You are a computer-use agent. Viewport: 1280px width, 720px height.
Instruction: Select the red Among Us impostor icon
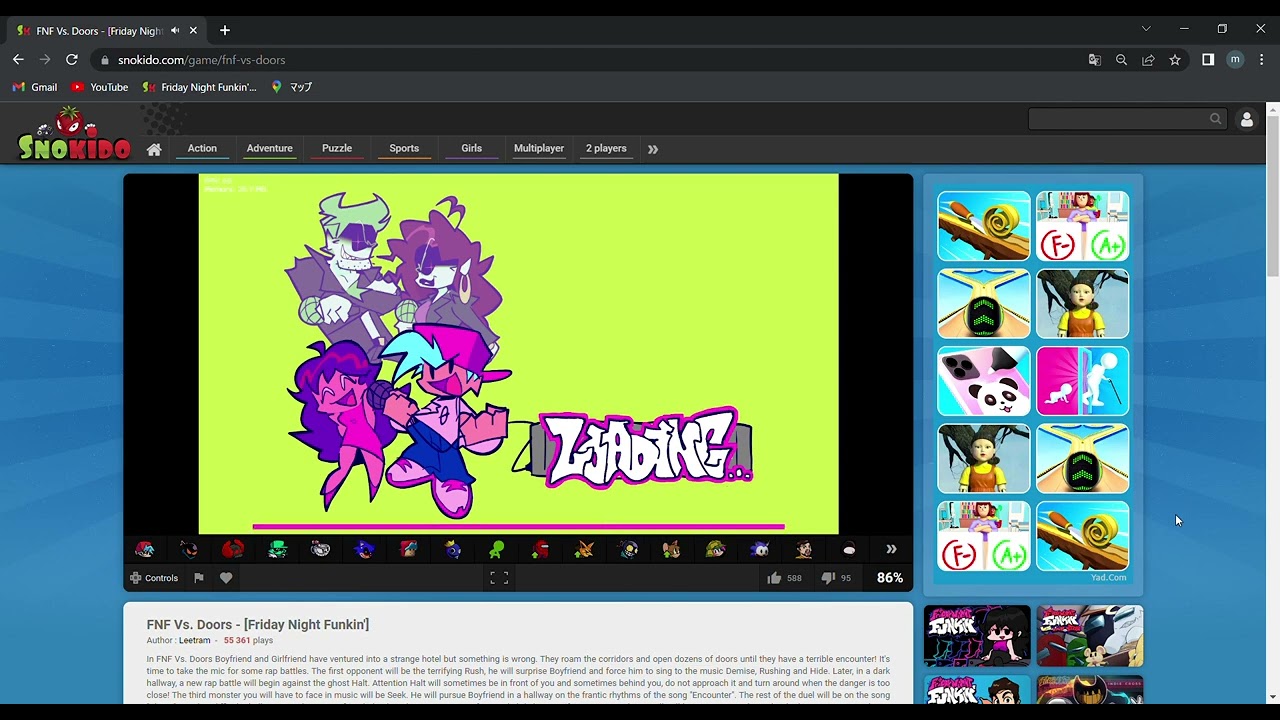541,549
